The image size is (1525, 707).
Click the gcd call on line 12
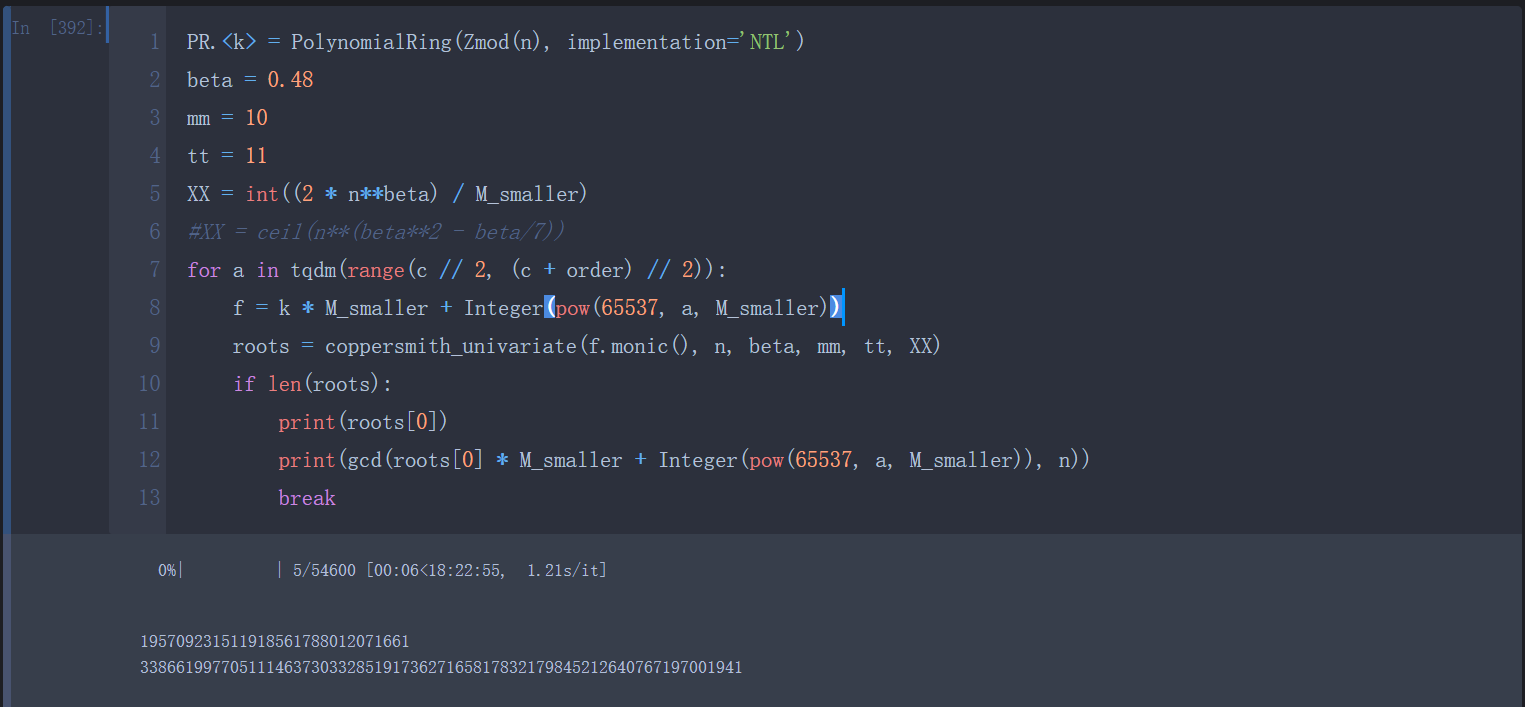click(364, 460)
